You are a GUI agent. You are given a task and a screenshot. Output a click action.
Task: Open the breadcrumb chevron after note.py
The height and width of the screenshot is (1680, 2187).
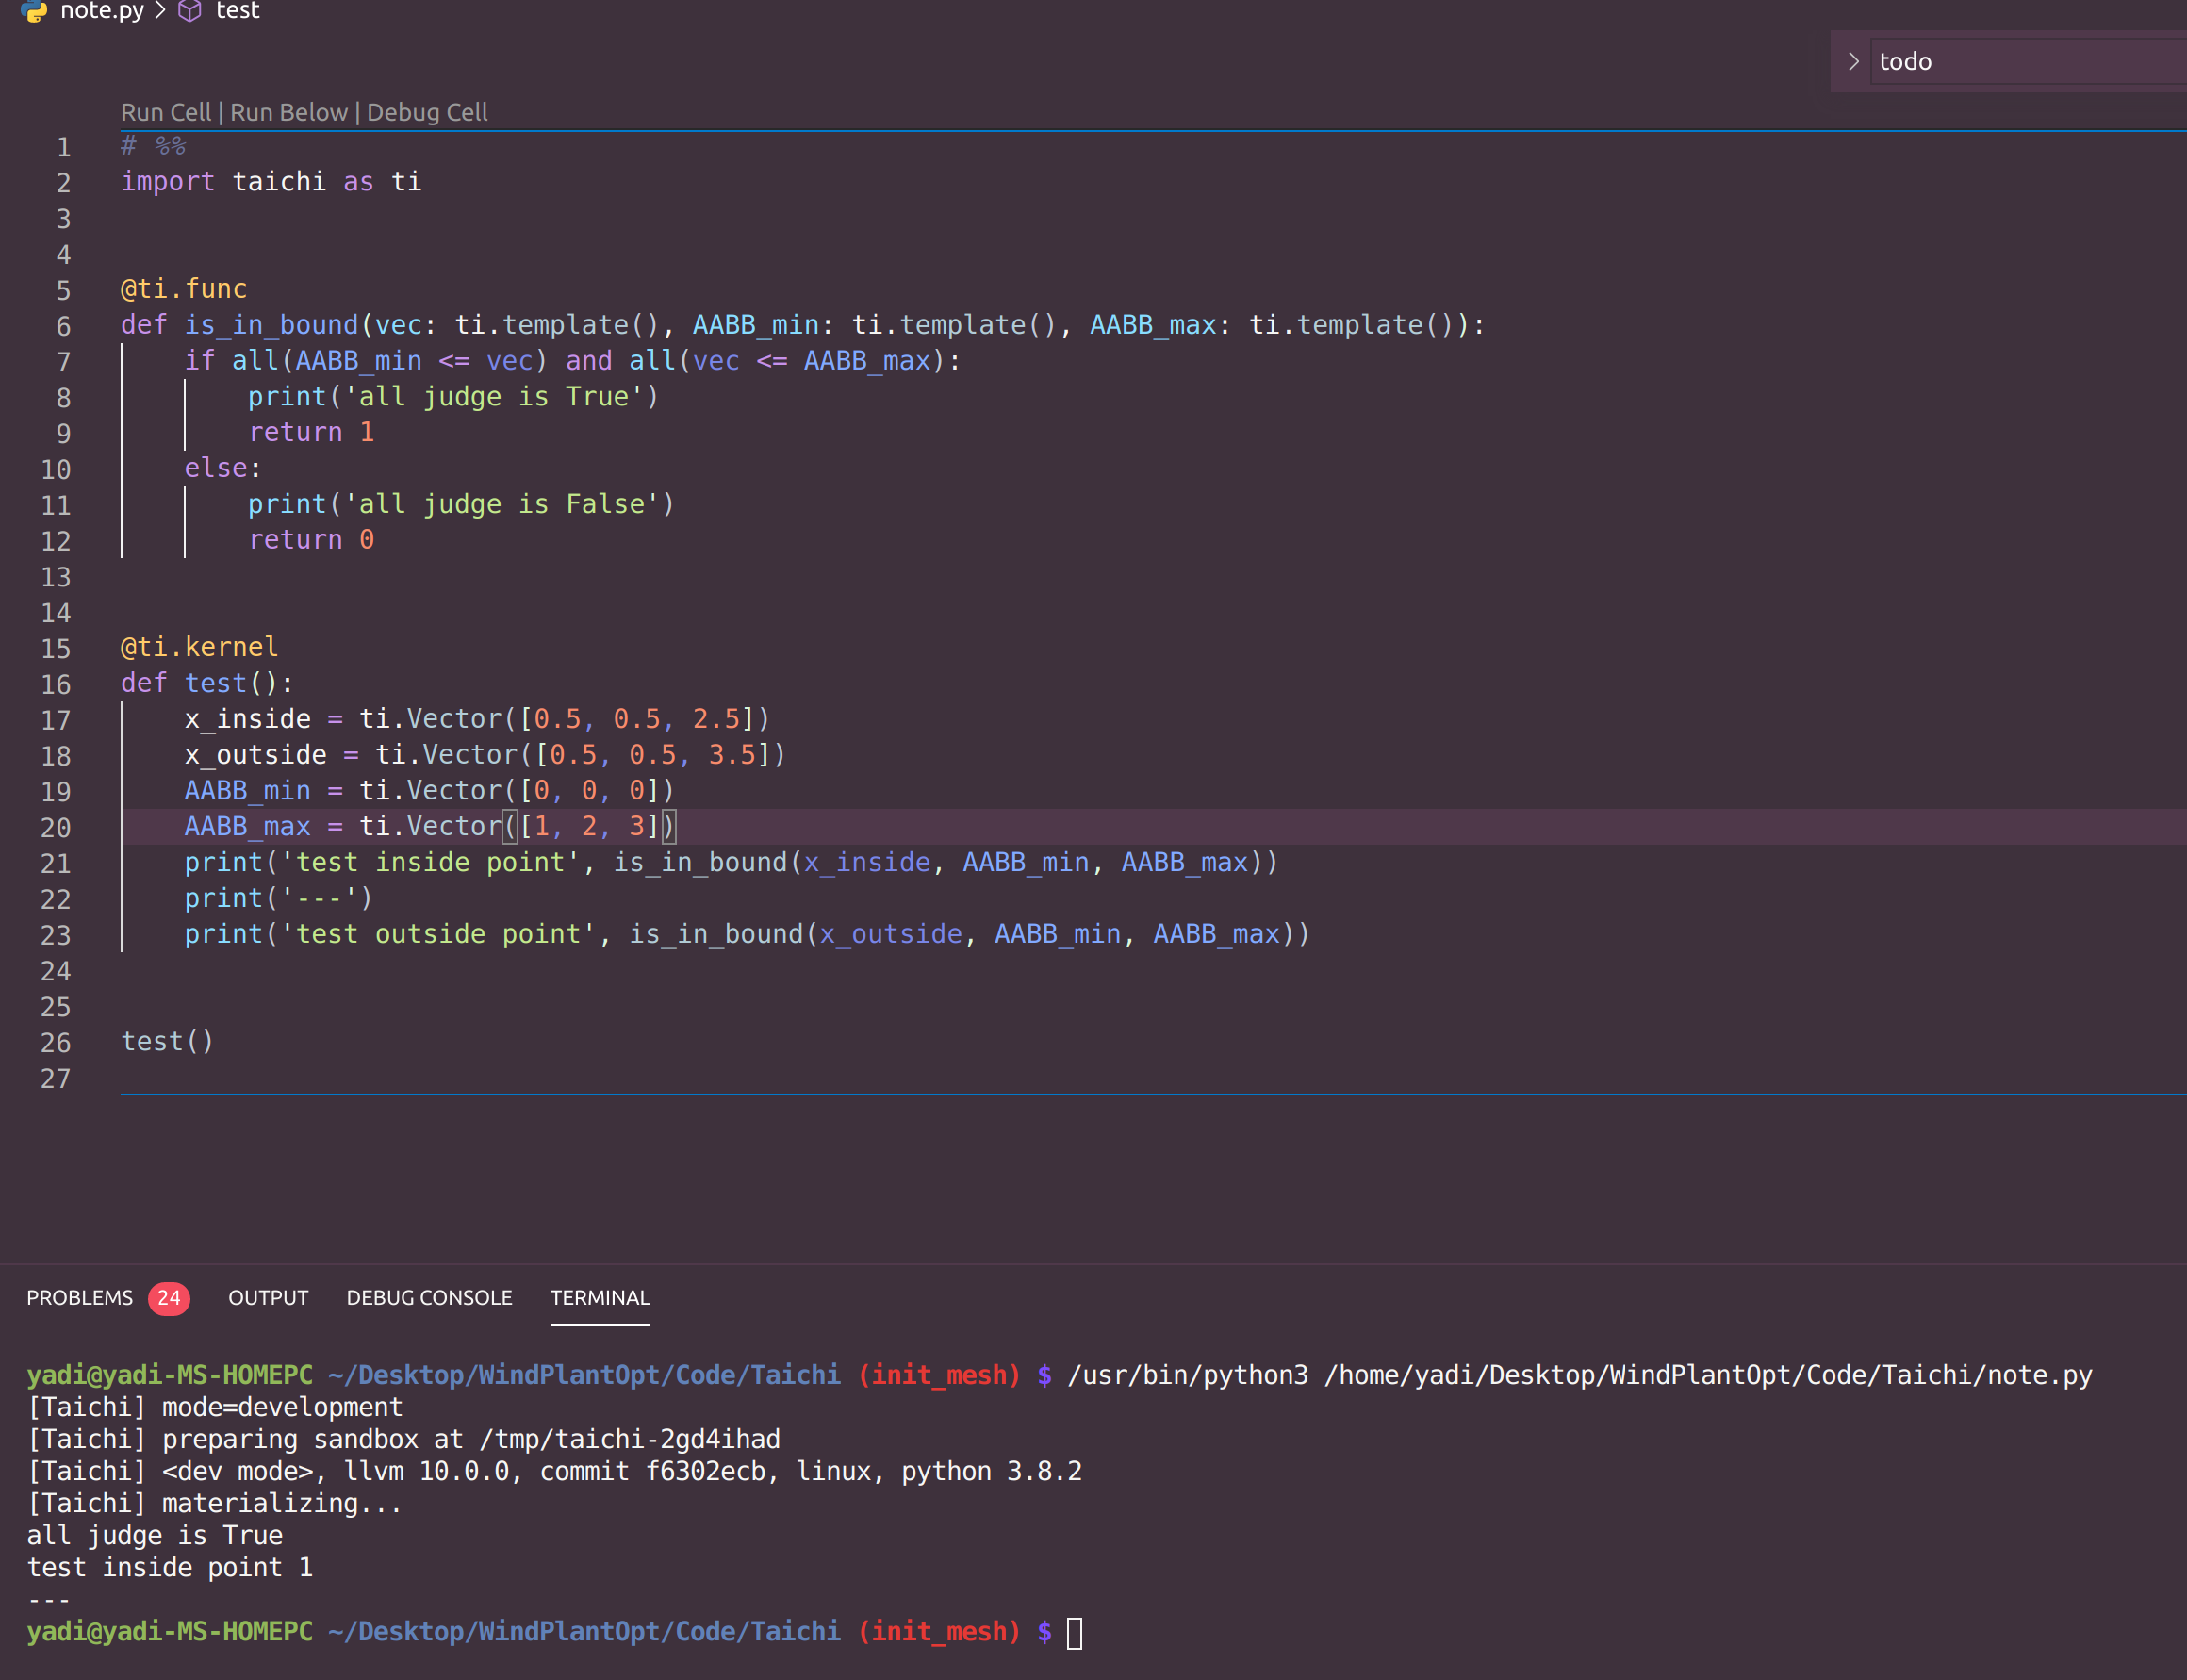coord(160,12)
